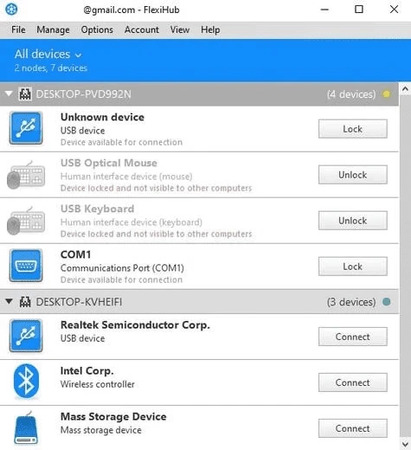Select the Intel Corp. Bluetooth icon
The image size is (411, 450).
26,382
